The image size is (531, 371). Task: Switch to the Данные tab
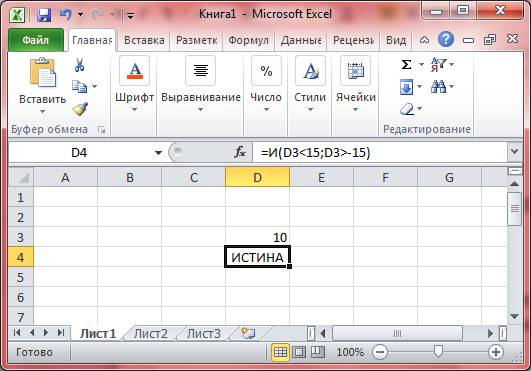[x=301, y=40]
